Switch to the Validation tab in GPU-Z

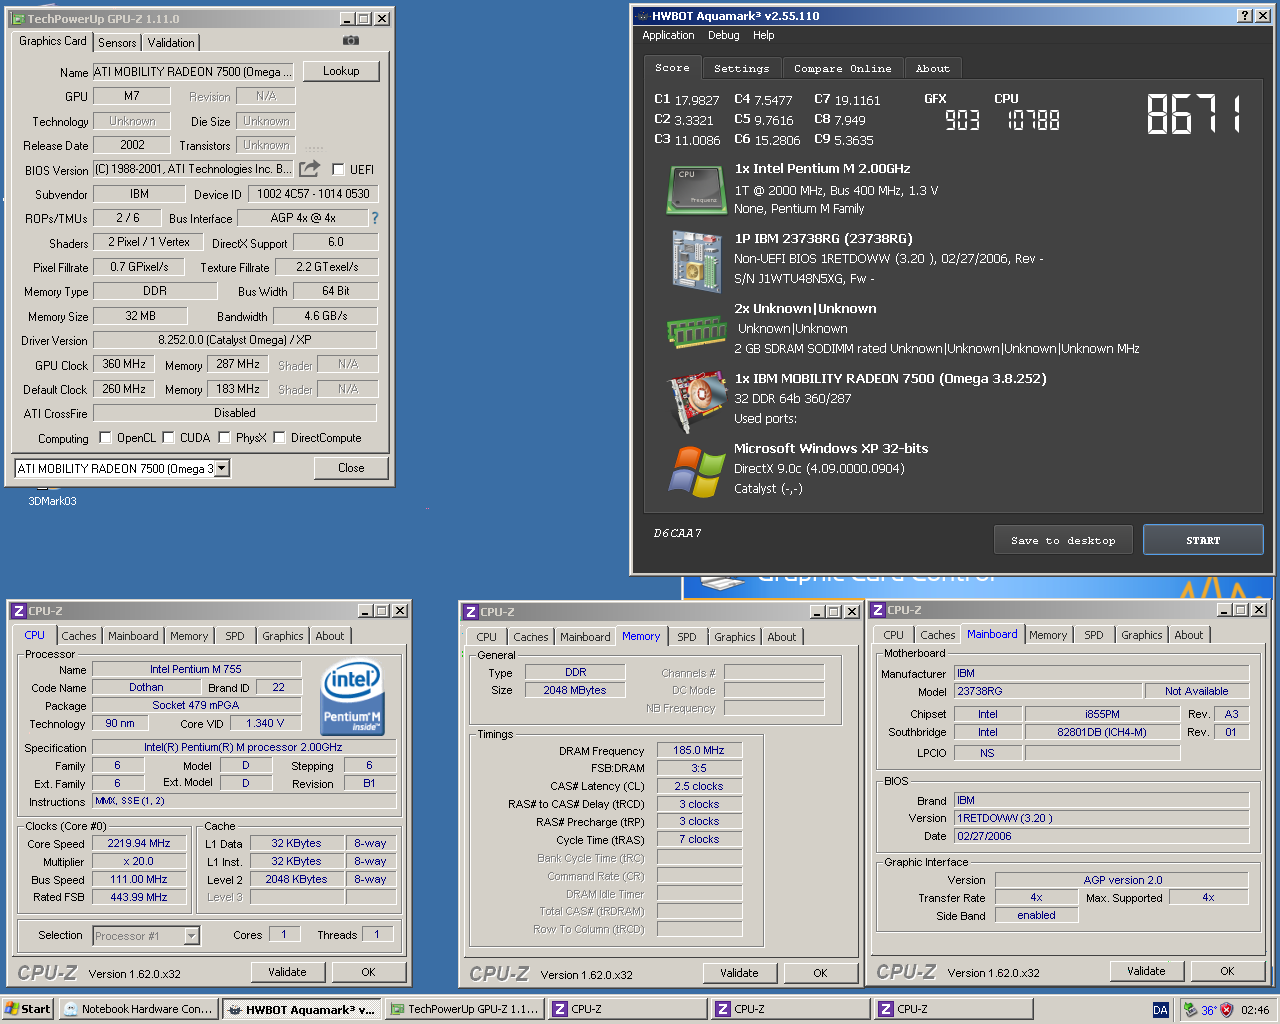click(x=171, y=43)
